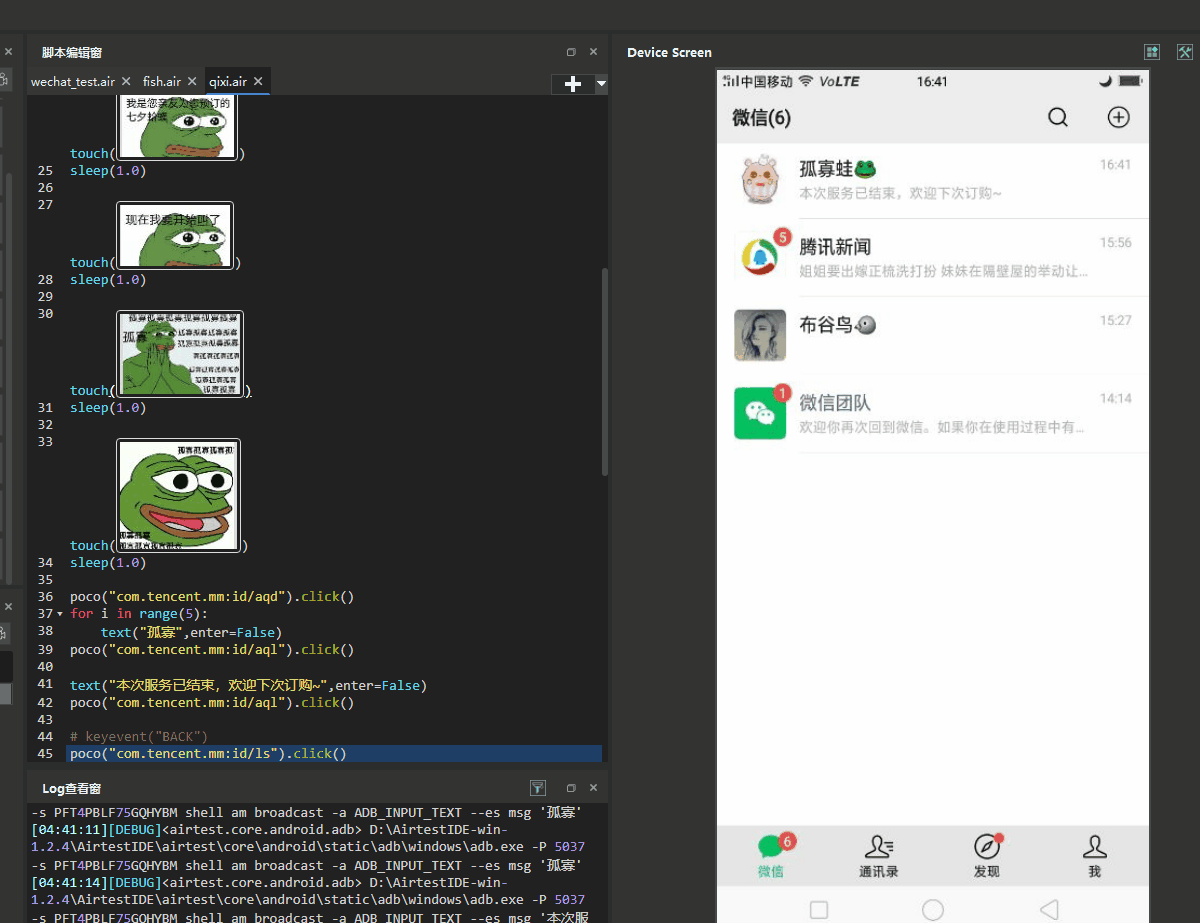Image resolution: width=1200 pixels, height=923 pixels.
Task: Click the script editor vertical scrollbar
Action: click(604, 371)
